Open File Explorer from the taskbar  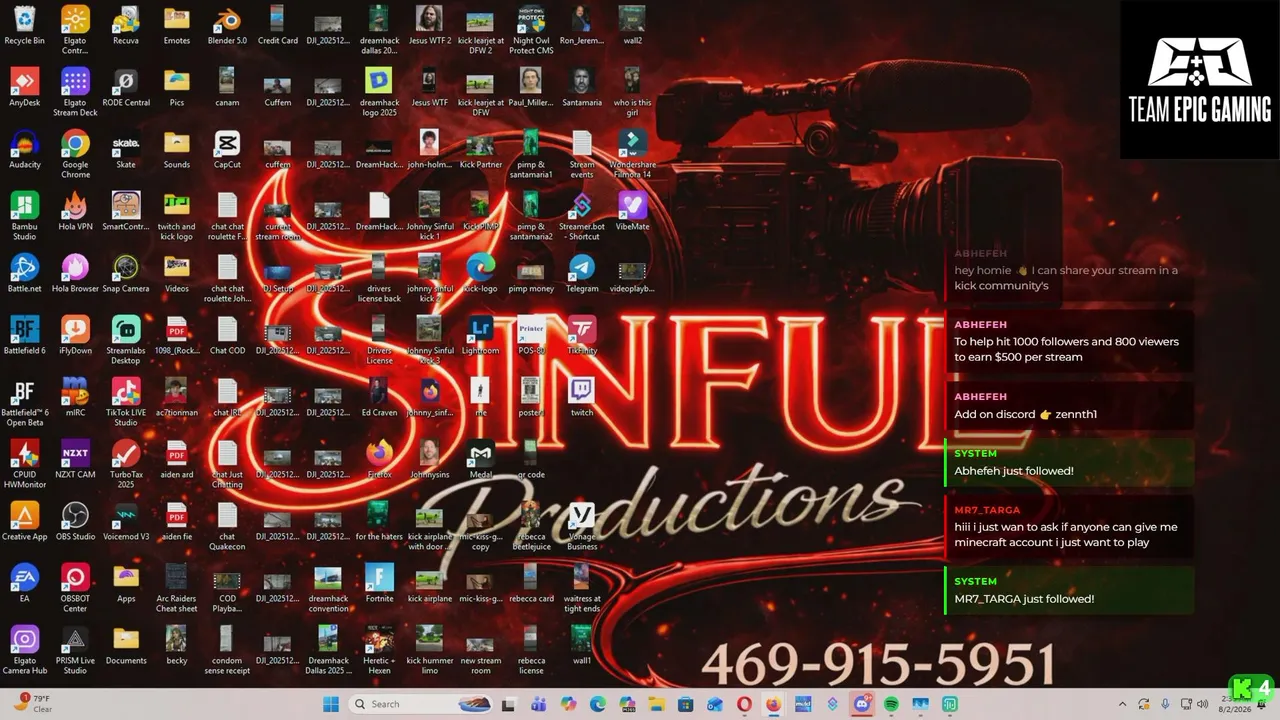pyautogui.click(x=656, y=704)
